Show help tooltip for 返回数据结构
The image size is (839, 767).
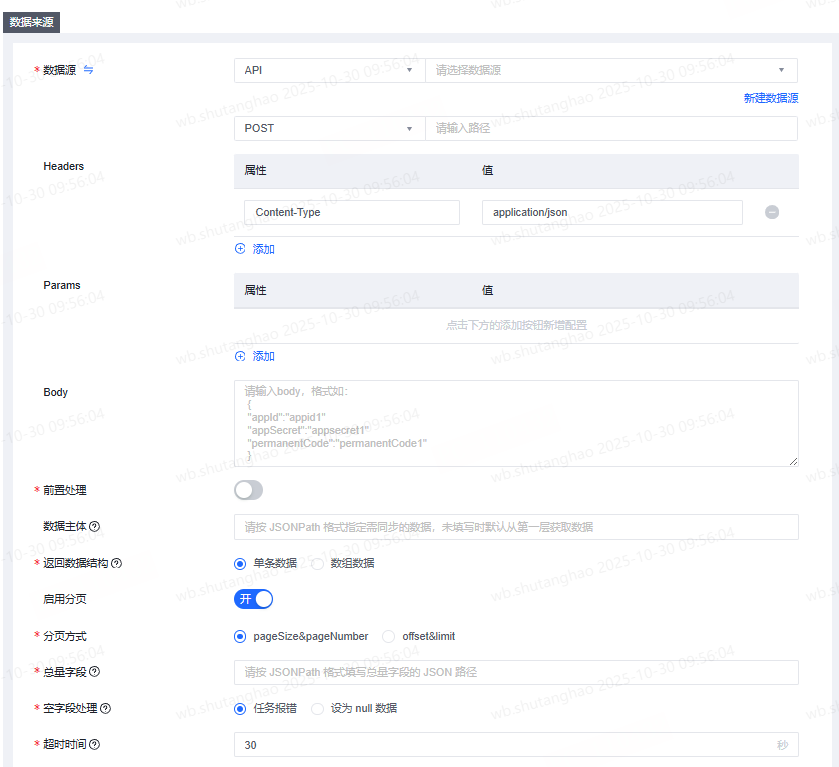click(116, 563)
